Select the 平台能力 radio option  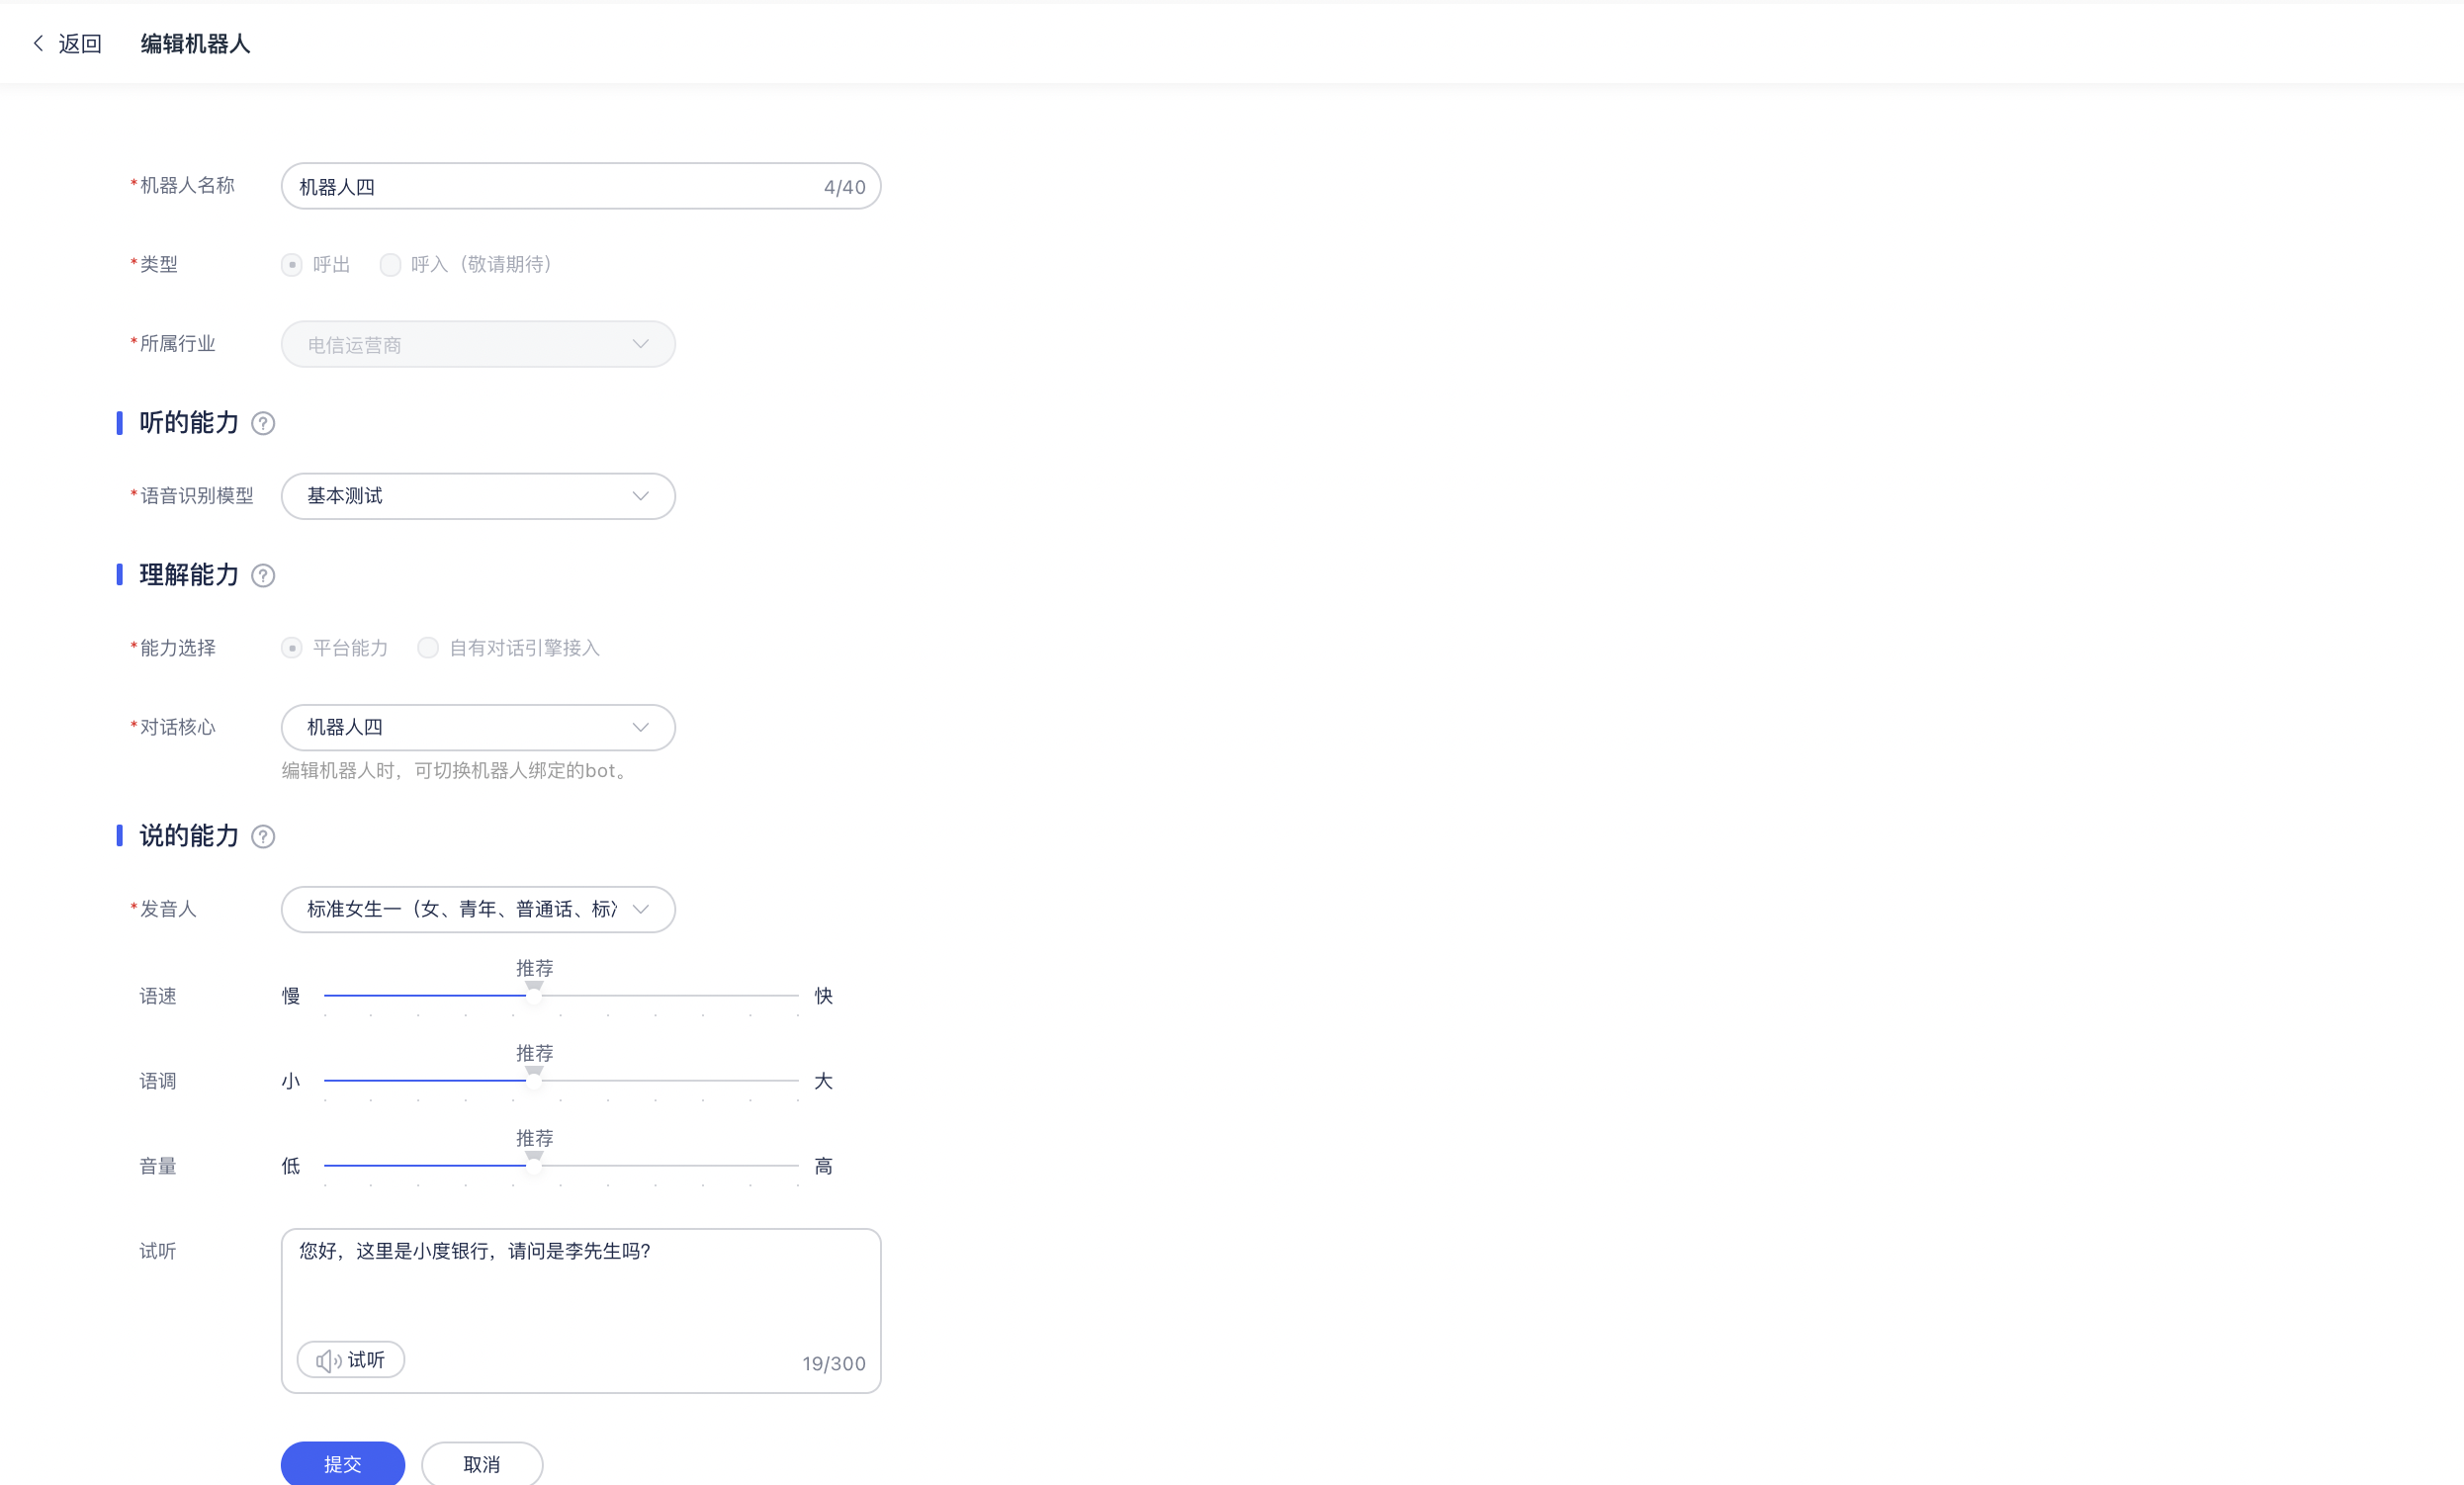292,648
